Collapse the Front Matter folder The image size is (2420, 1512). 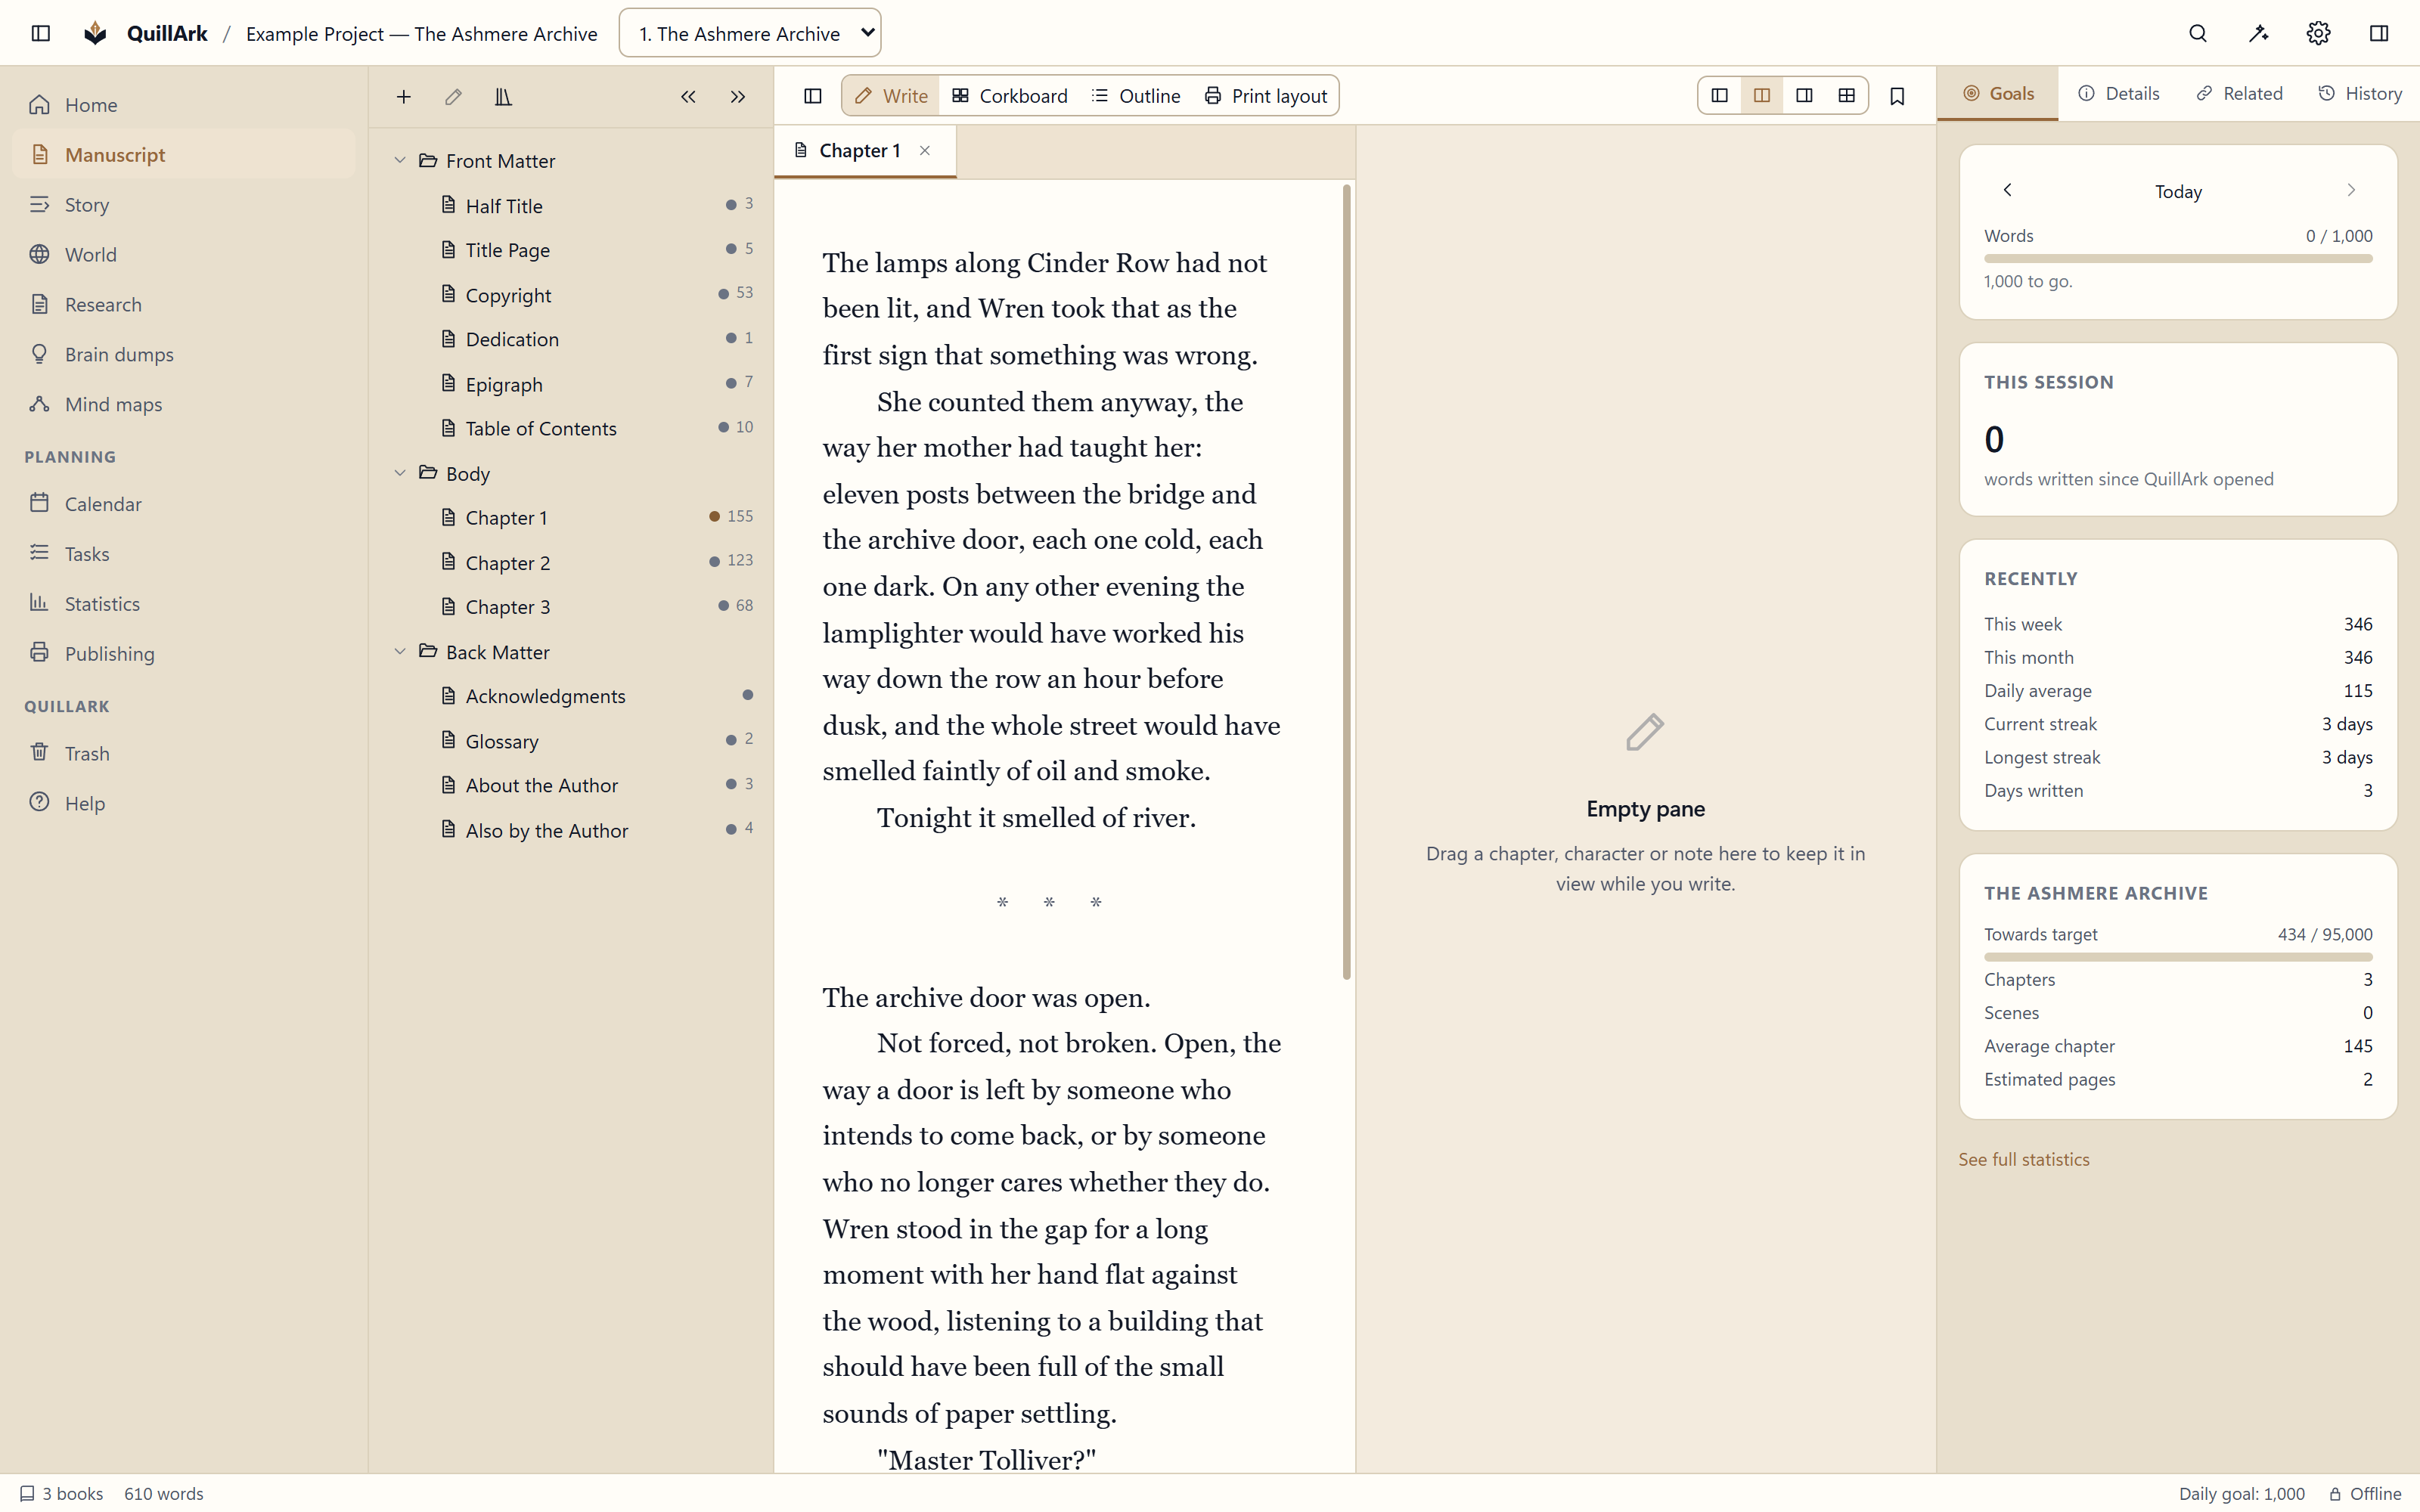pyautogui.click(x=400, y=160)
